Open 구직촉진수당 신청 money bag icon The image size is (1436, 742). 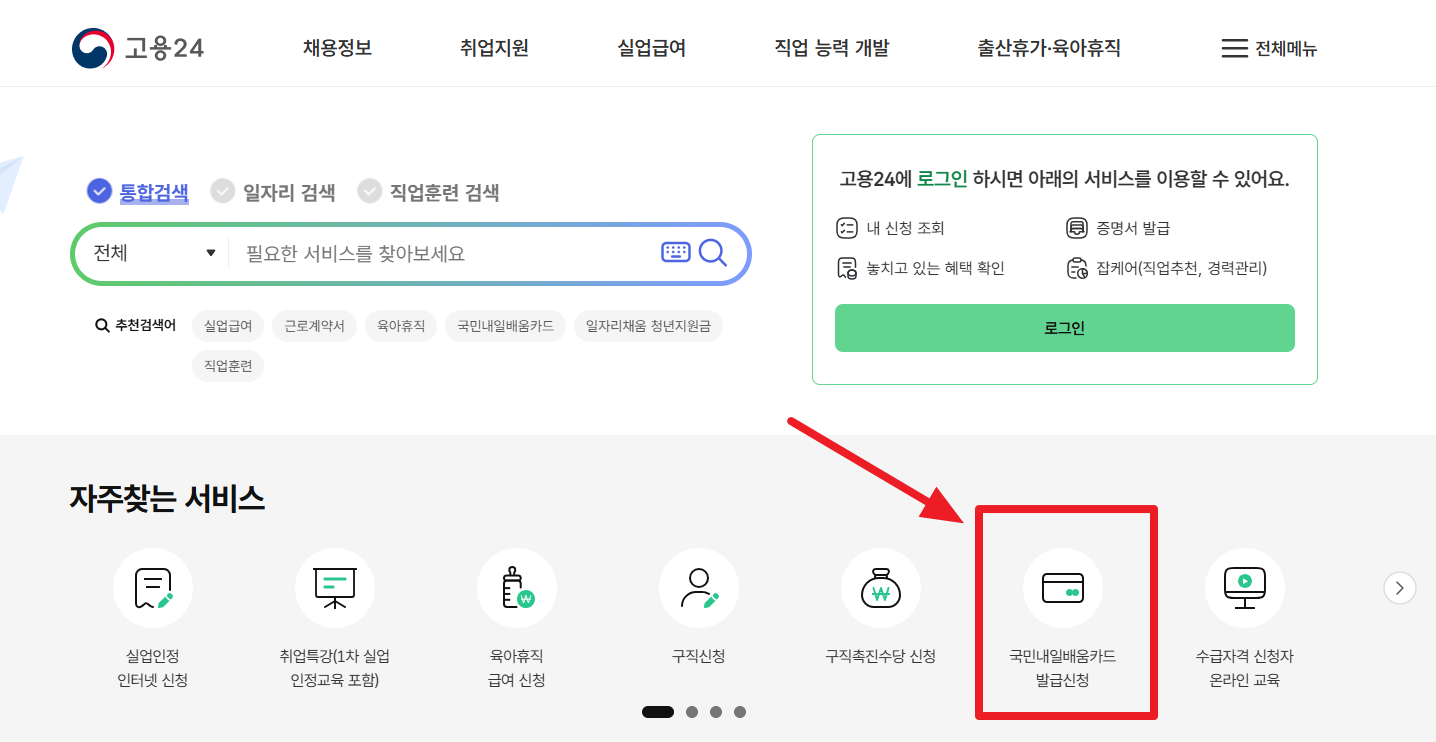881,588
